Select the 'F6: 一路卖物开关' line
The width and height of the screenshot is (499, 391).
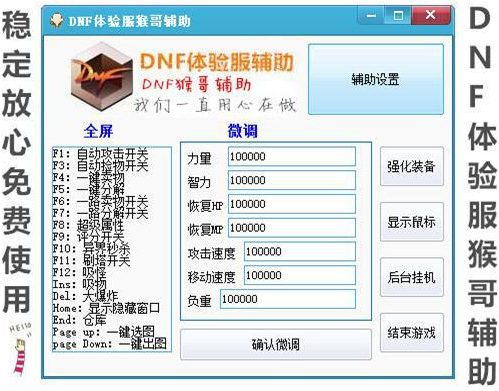100,201
